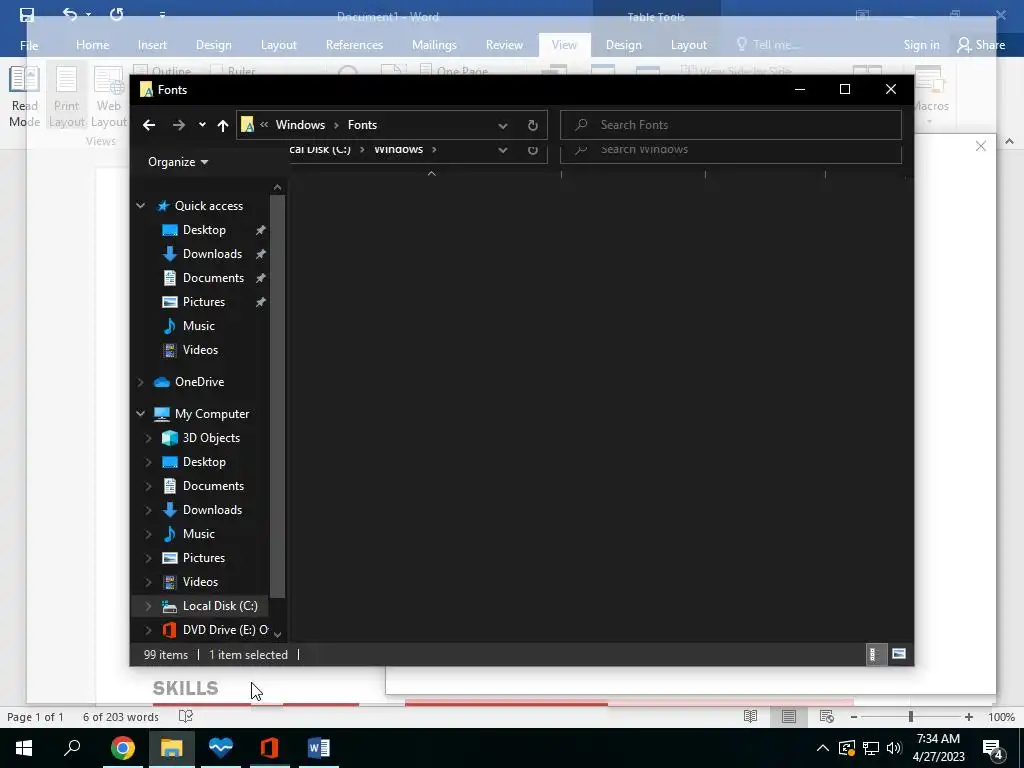Click Windows in address breadcrumb
The width and height of the screenshot is (1024, 768).
(300, 125)
